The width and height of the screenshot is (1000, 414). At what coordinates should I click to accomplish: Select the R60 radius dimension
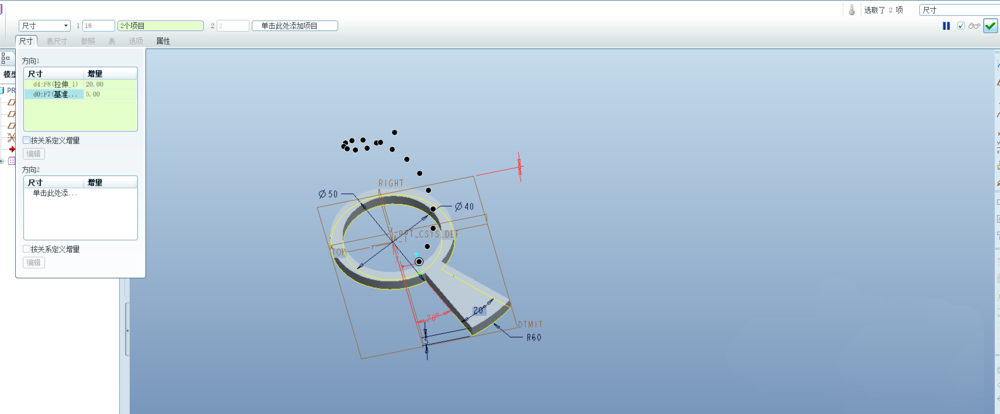[534, 337]
